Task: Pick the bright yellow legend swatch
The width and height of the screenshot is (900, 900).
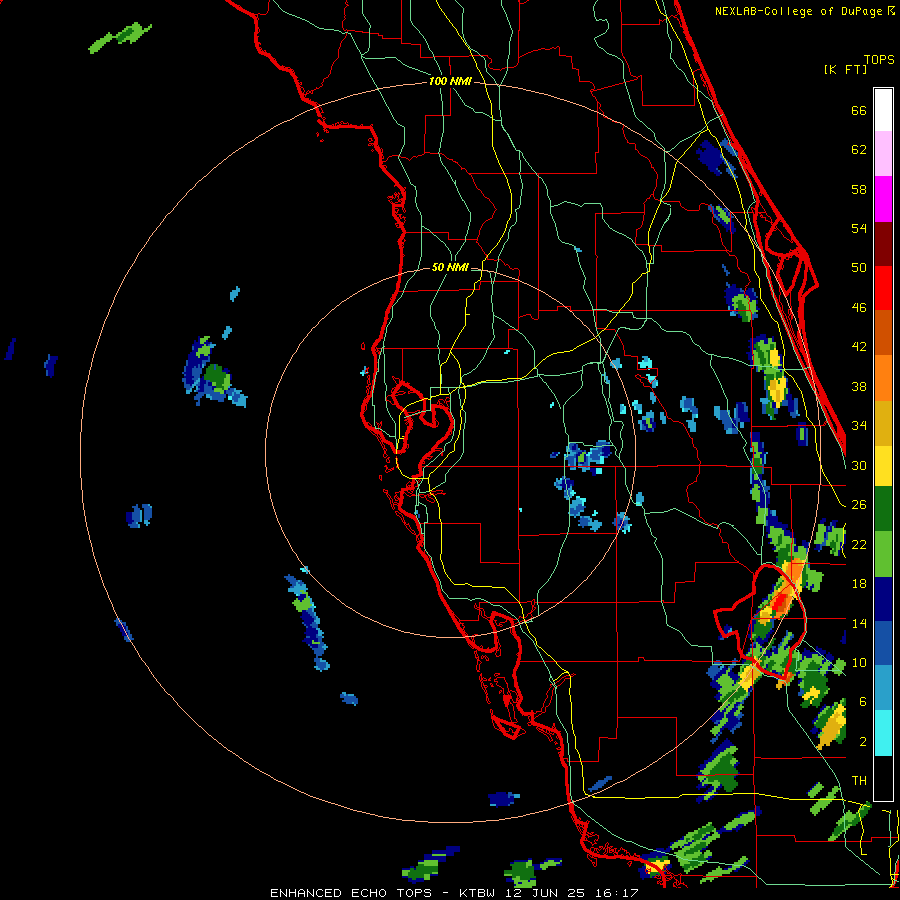Action: click(x=883, y=465)
